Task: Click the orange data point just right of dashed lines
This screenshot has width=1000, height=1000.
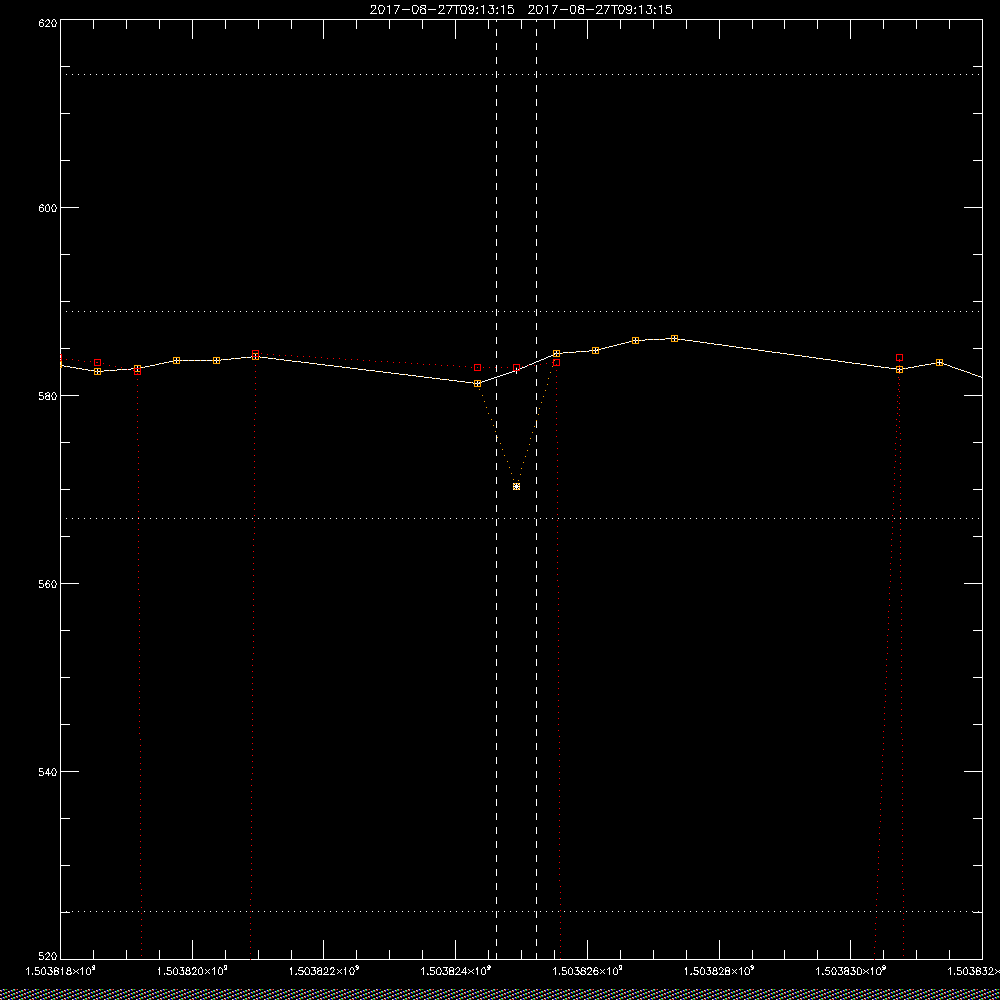Action: click(557, 353)
